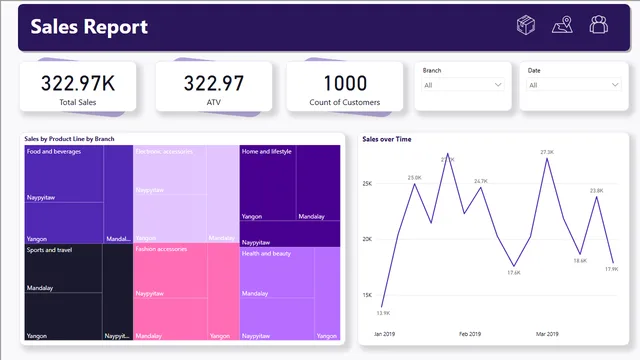Viewport: 640px width, 360px height.
Task: Click the 'Sales by Product Line by Branch' title
Action: [x=69, y=139]
